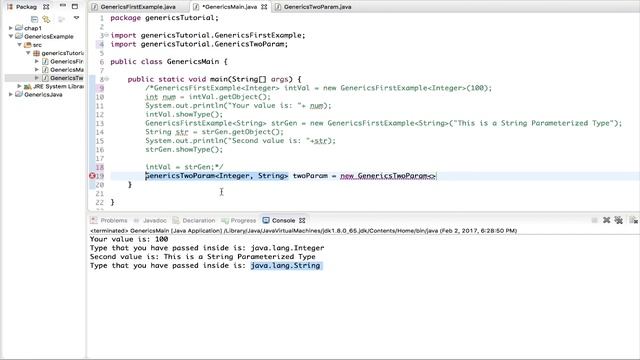Screen dimensions: 640x360
Task: Fold the main method at line 8
Action: pyautogui.click(x=106, y=79)
